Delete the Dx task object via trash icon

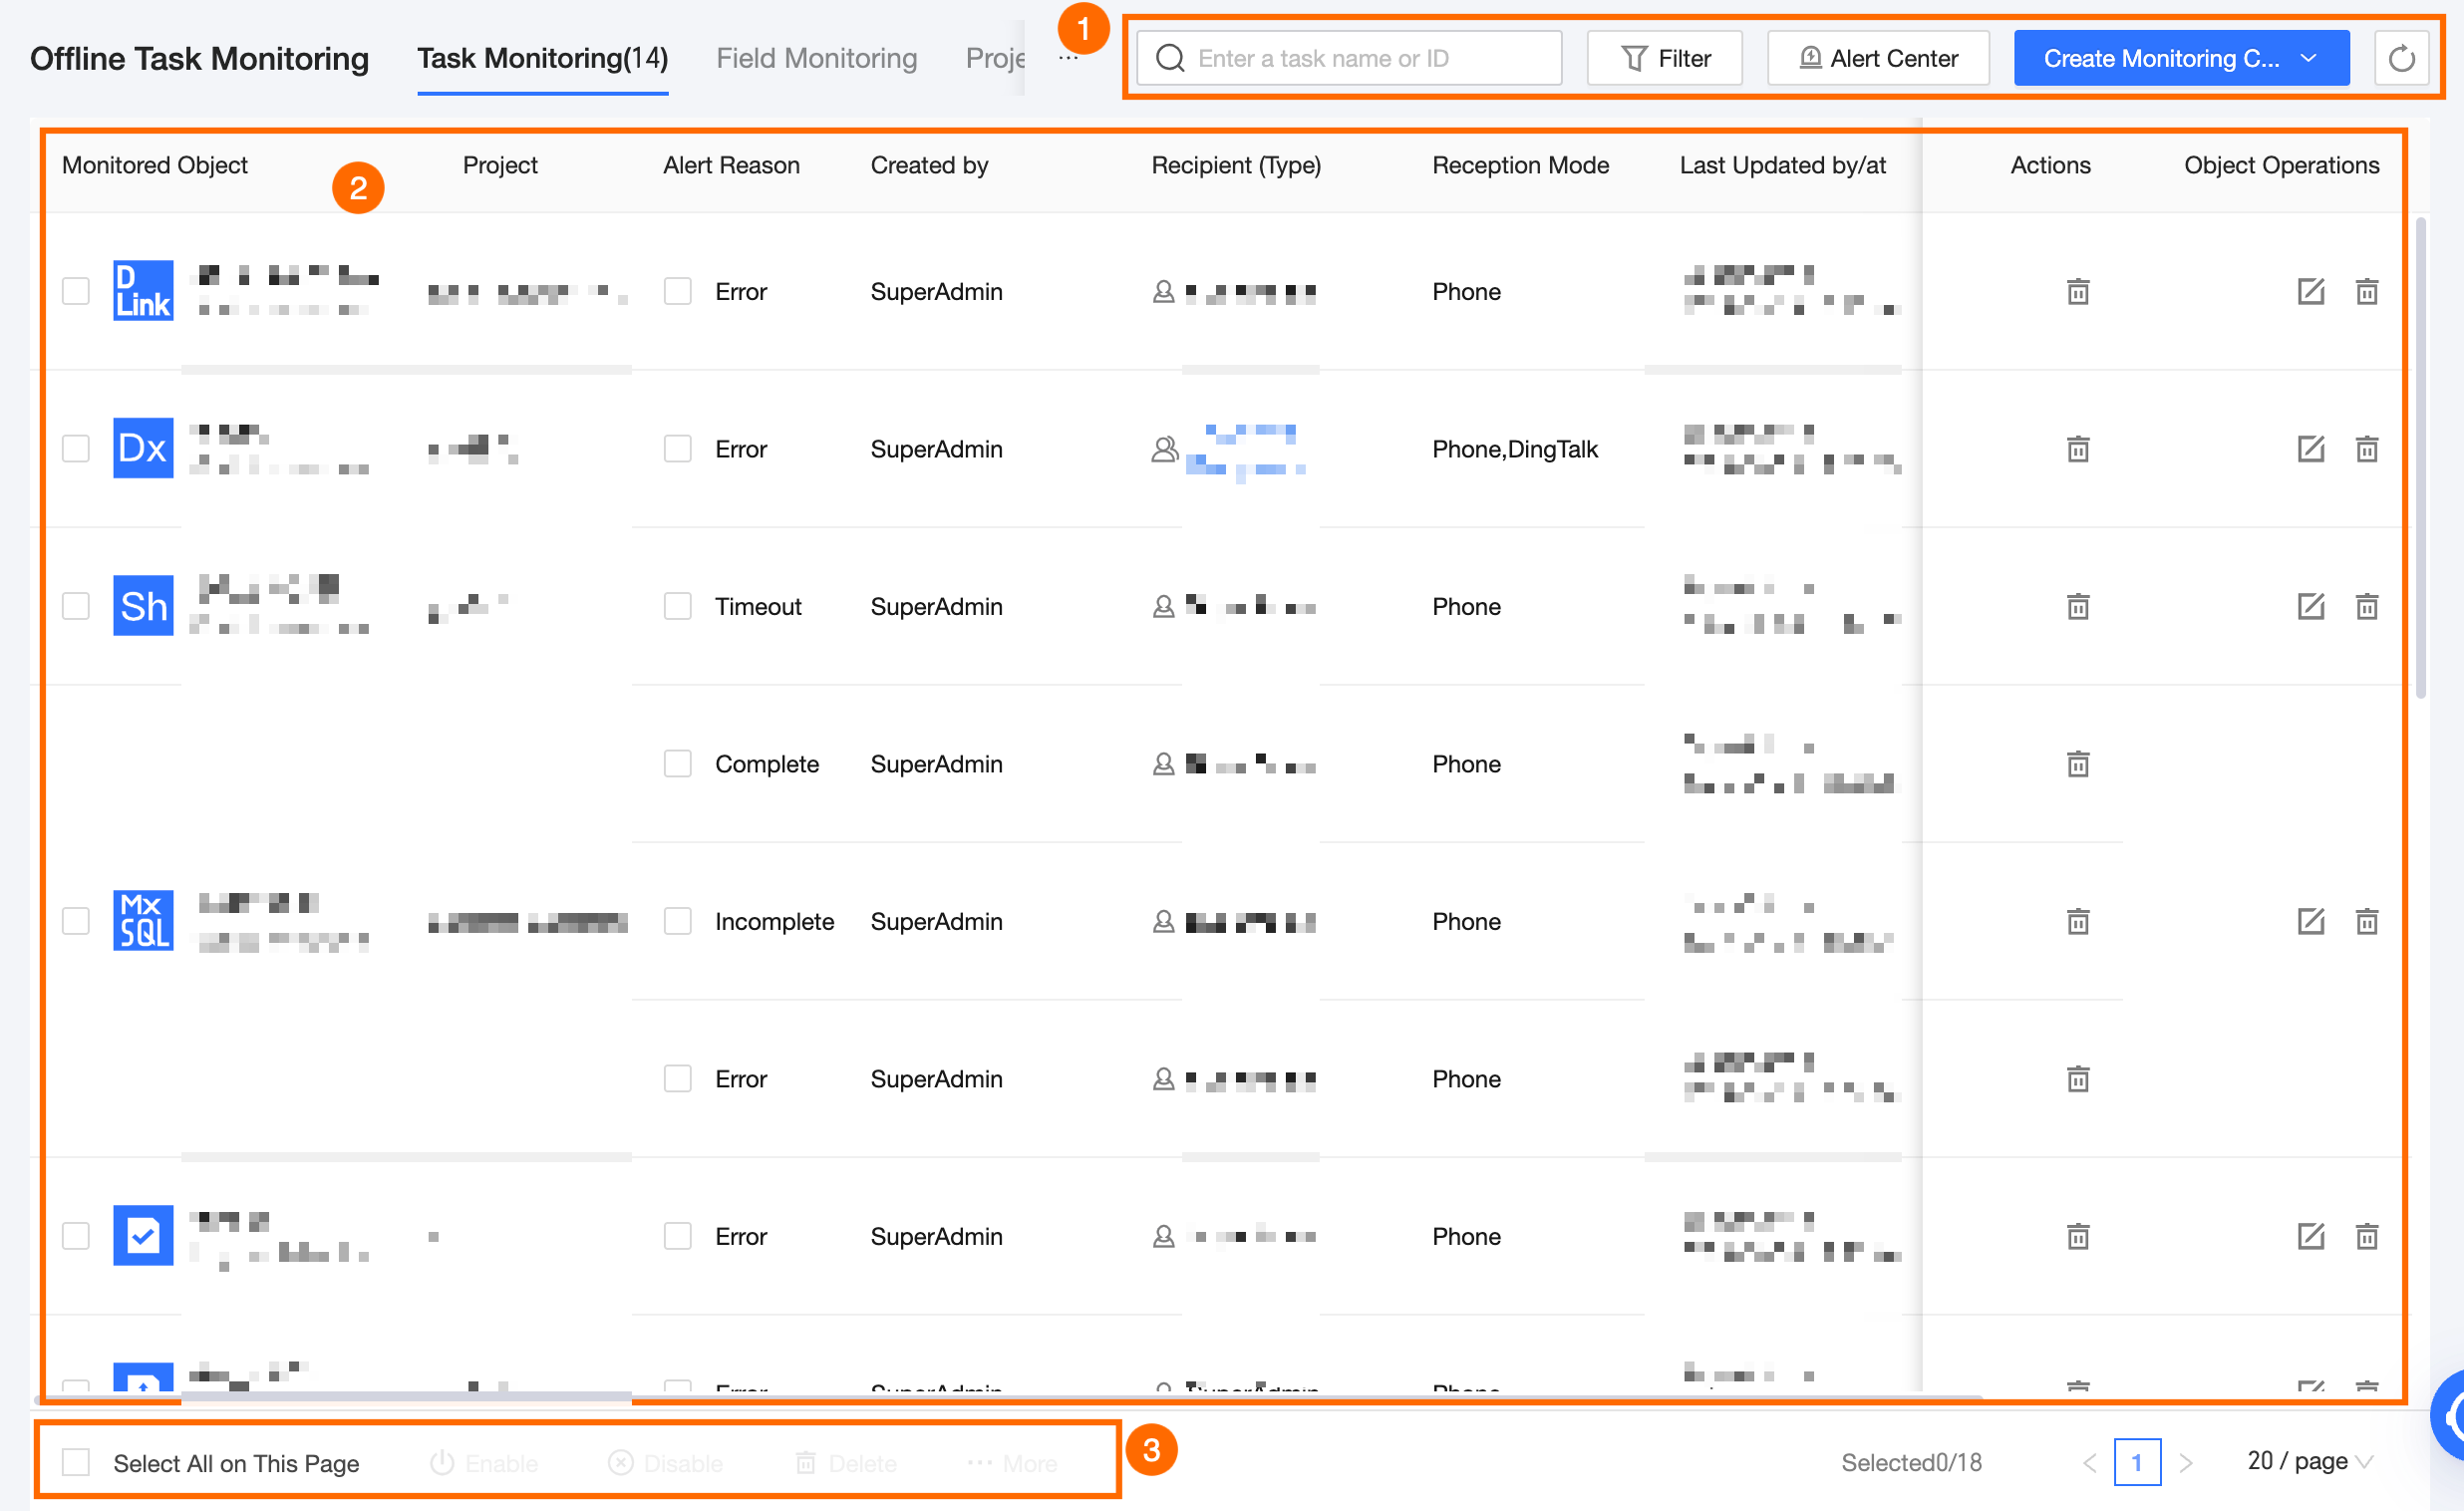tap(2366, 449)
